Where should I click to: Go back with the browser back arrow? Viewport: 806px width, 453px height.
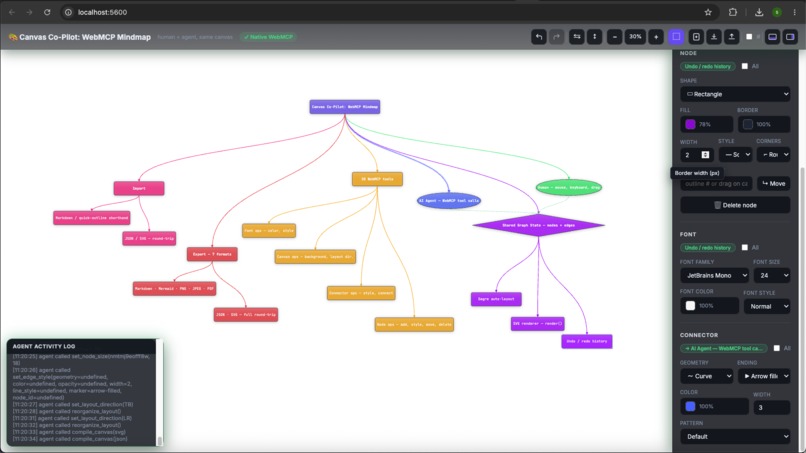(12, 12)
